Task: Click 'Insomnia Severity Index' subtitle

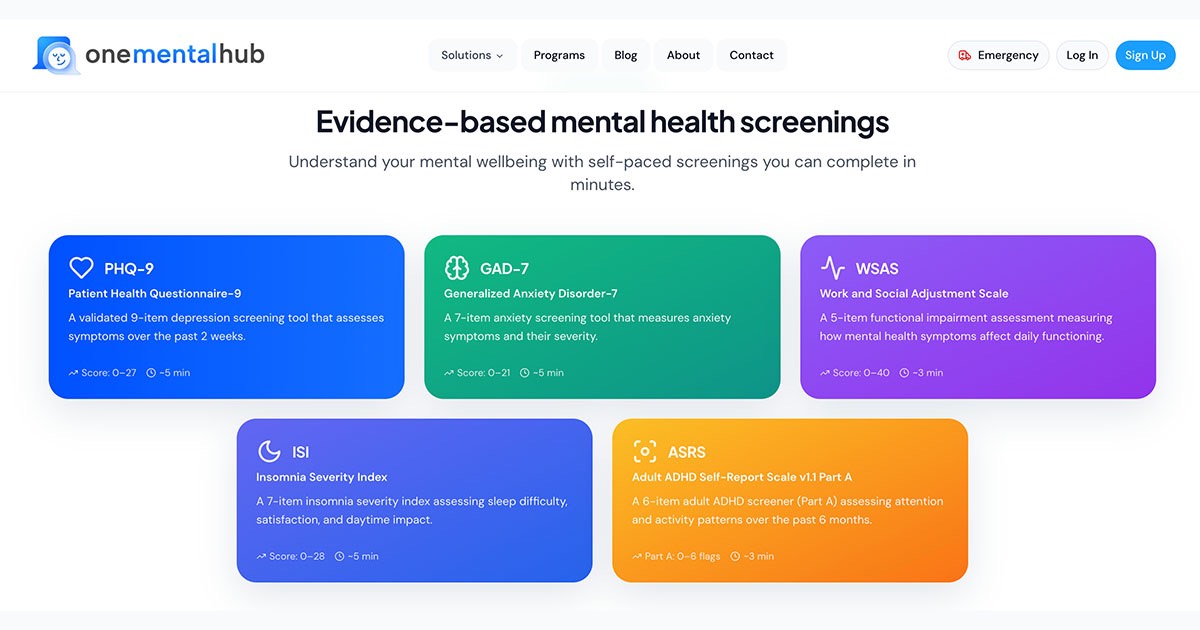Action: (322, 477)
